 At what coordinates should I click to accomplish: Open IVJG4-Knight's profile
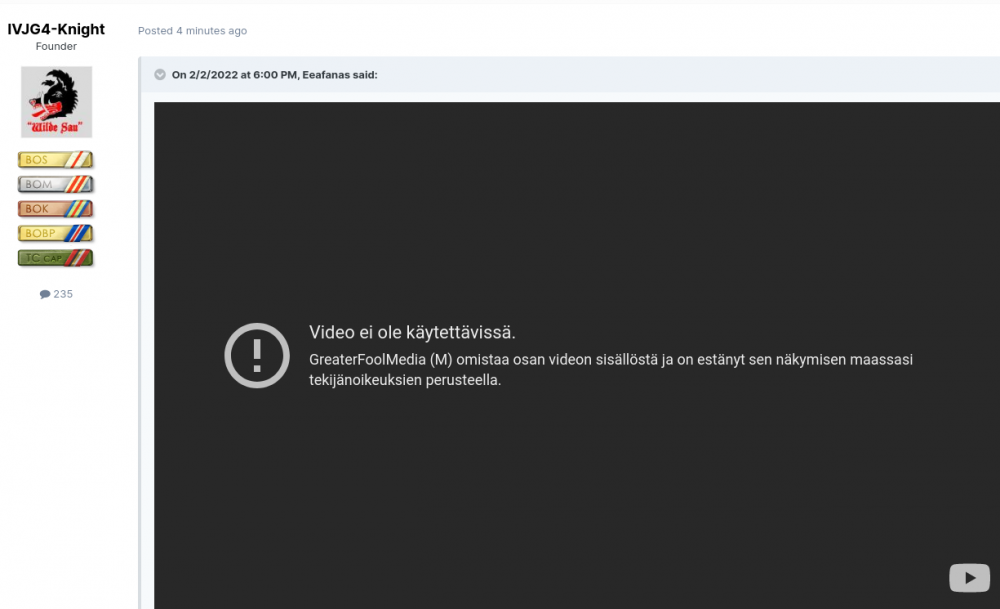click(x=56, y=29)
